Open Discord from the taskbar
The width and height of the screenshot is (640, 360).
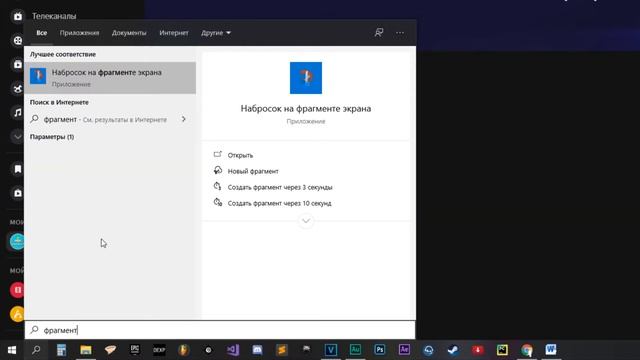(257, 350)
